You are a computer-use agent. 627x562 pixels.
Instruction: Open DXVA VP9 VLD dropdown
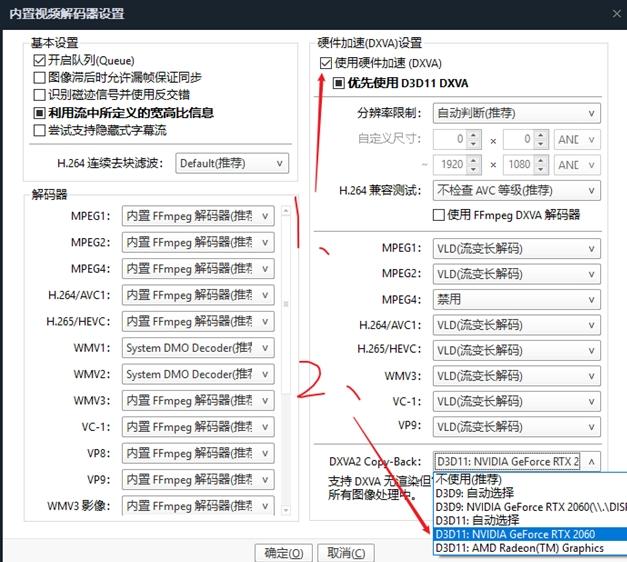517,427
